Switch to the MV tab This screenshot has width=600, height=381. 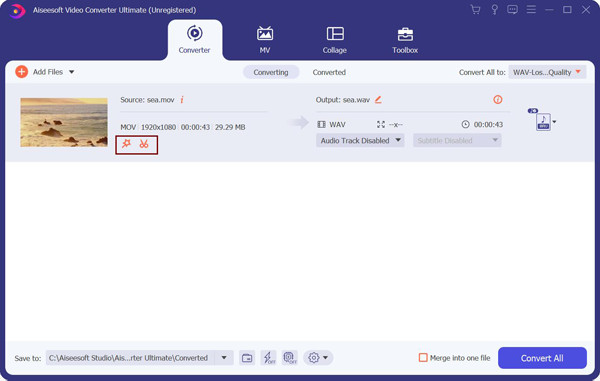coord(265,40)
